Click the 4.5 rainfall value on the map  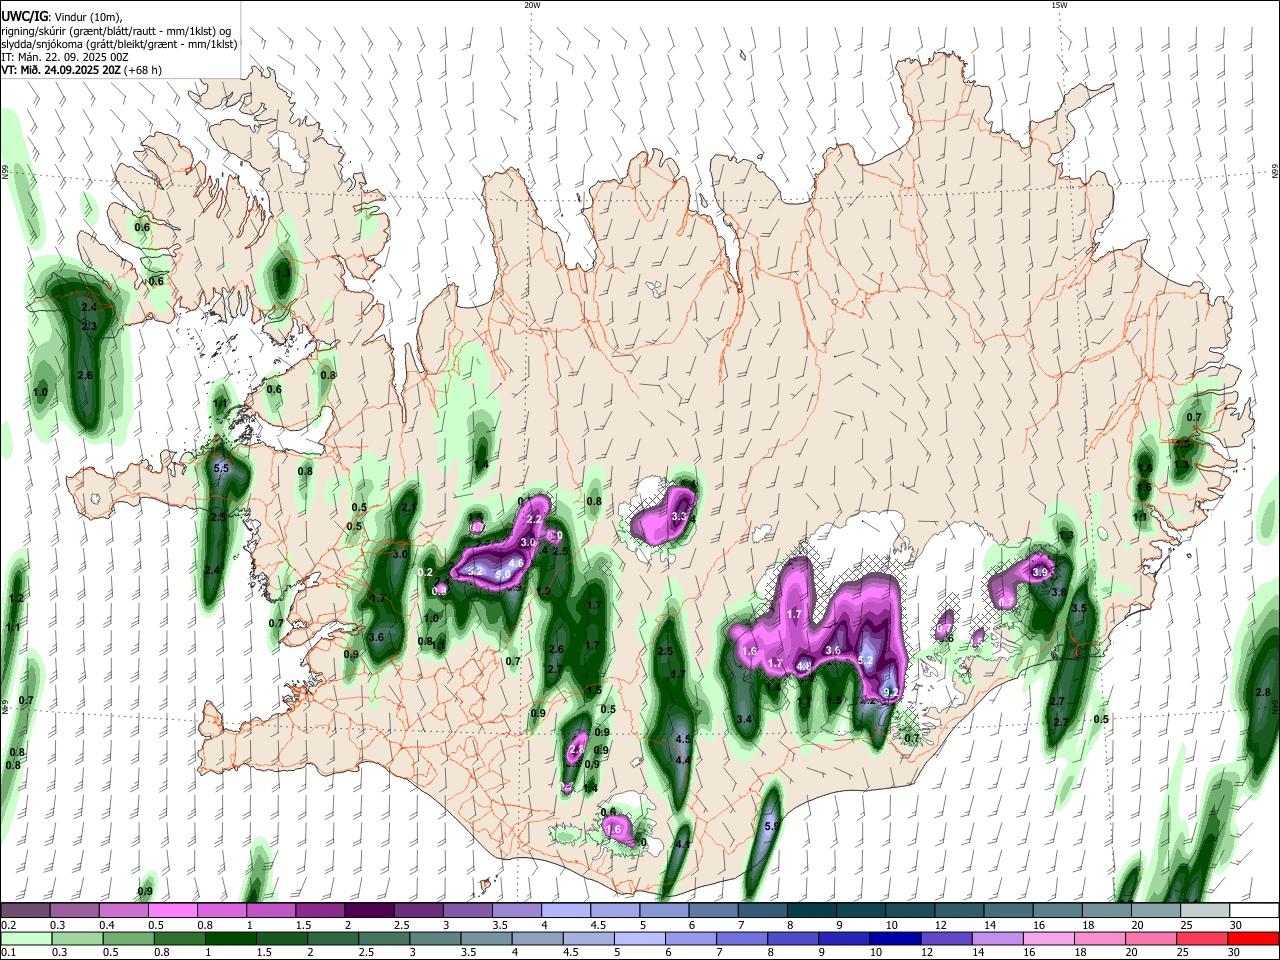coord(684,739)
